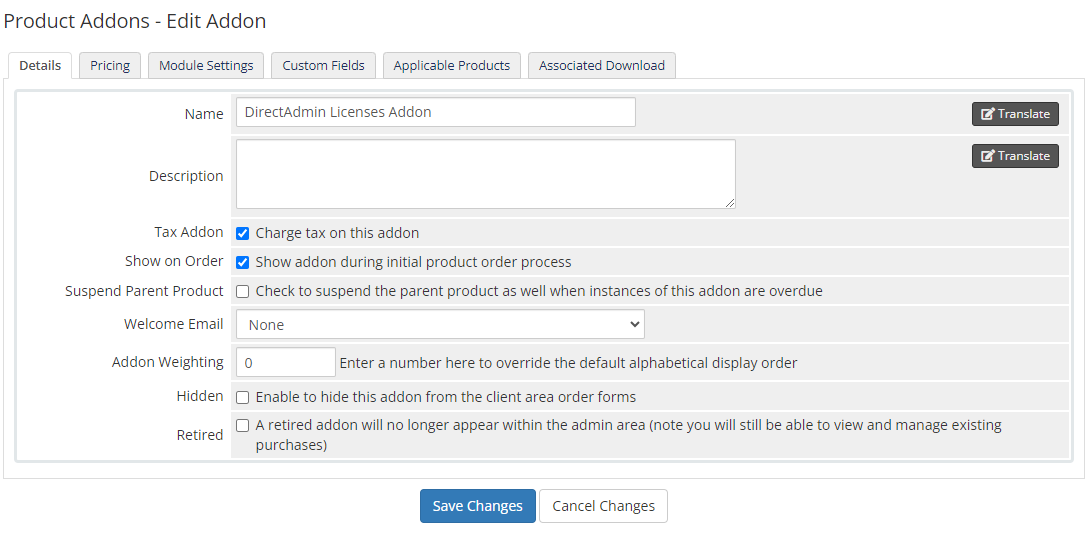Image resolution: width=1090 pixels, height=543 pixels.
Task: Check the Hidden addon checkbox
Action: coord(243,398)
